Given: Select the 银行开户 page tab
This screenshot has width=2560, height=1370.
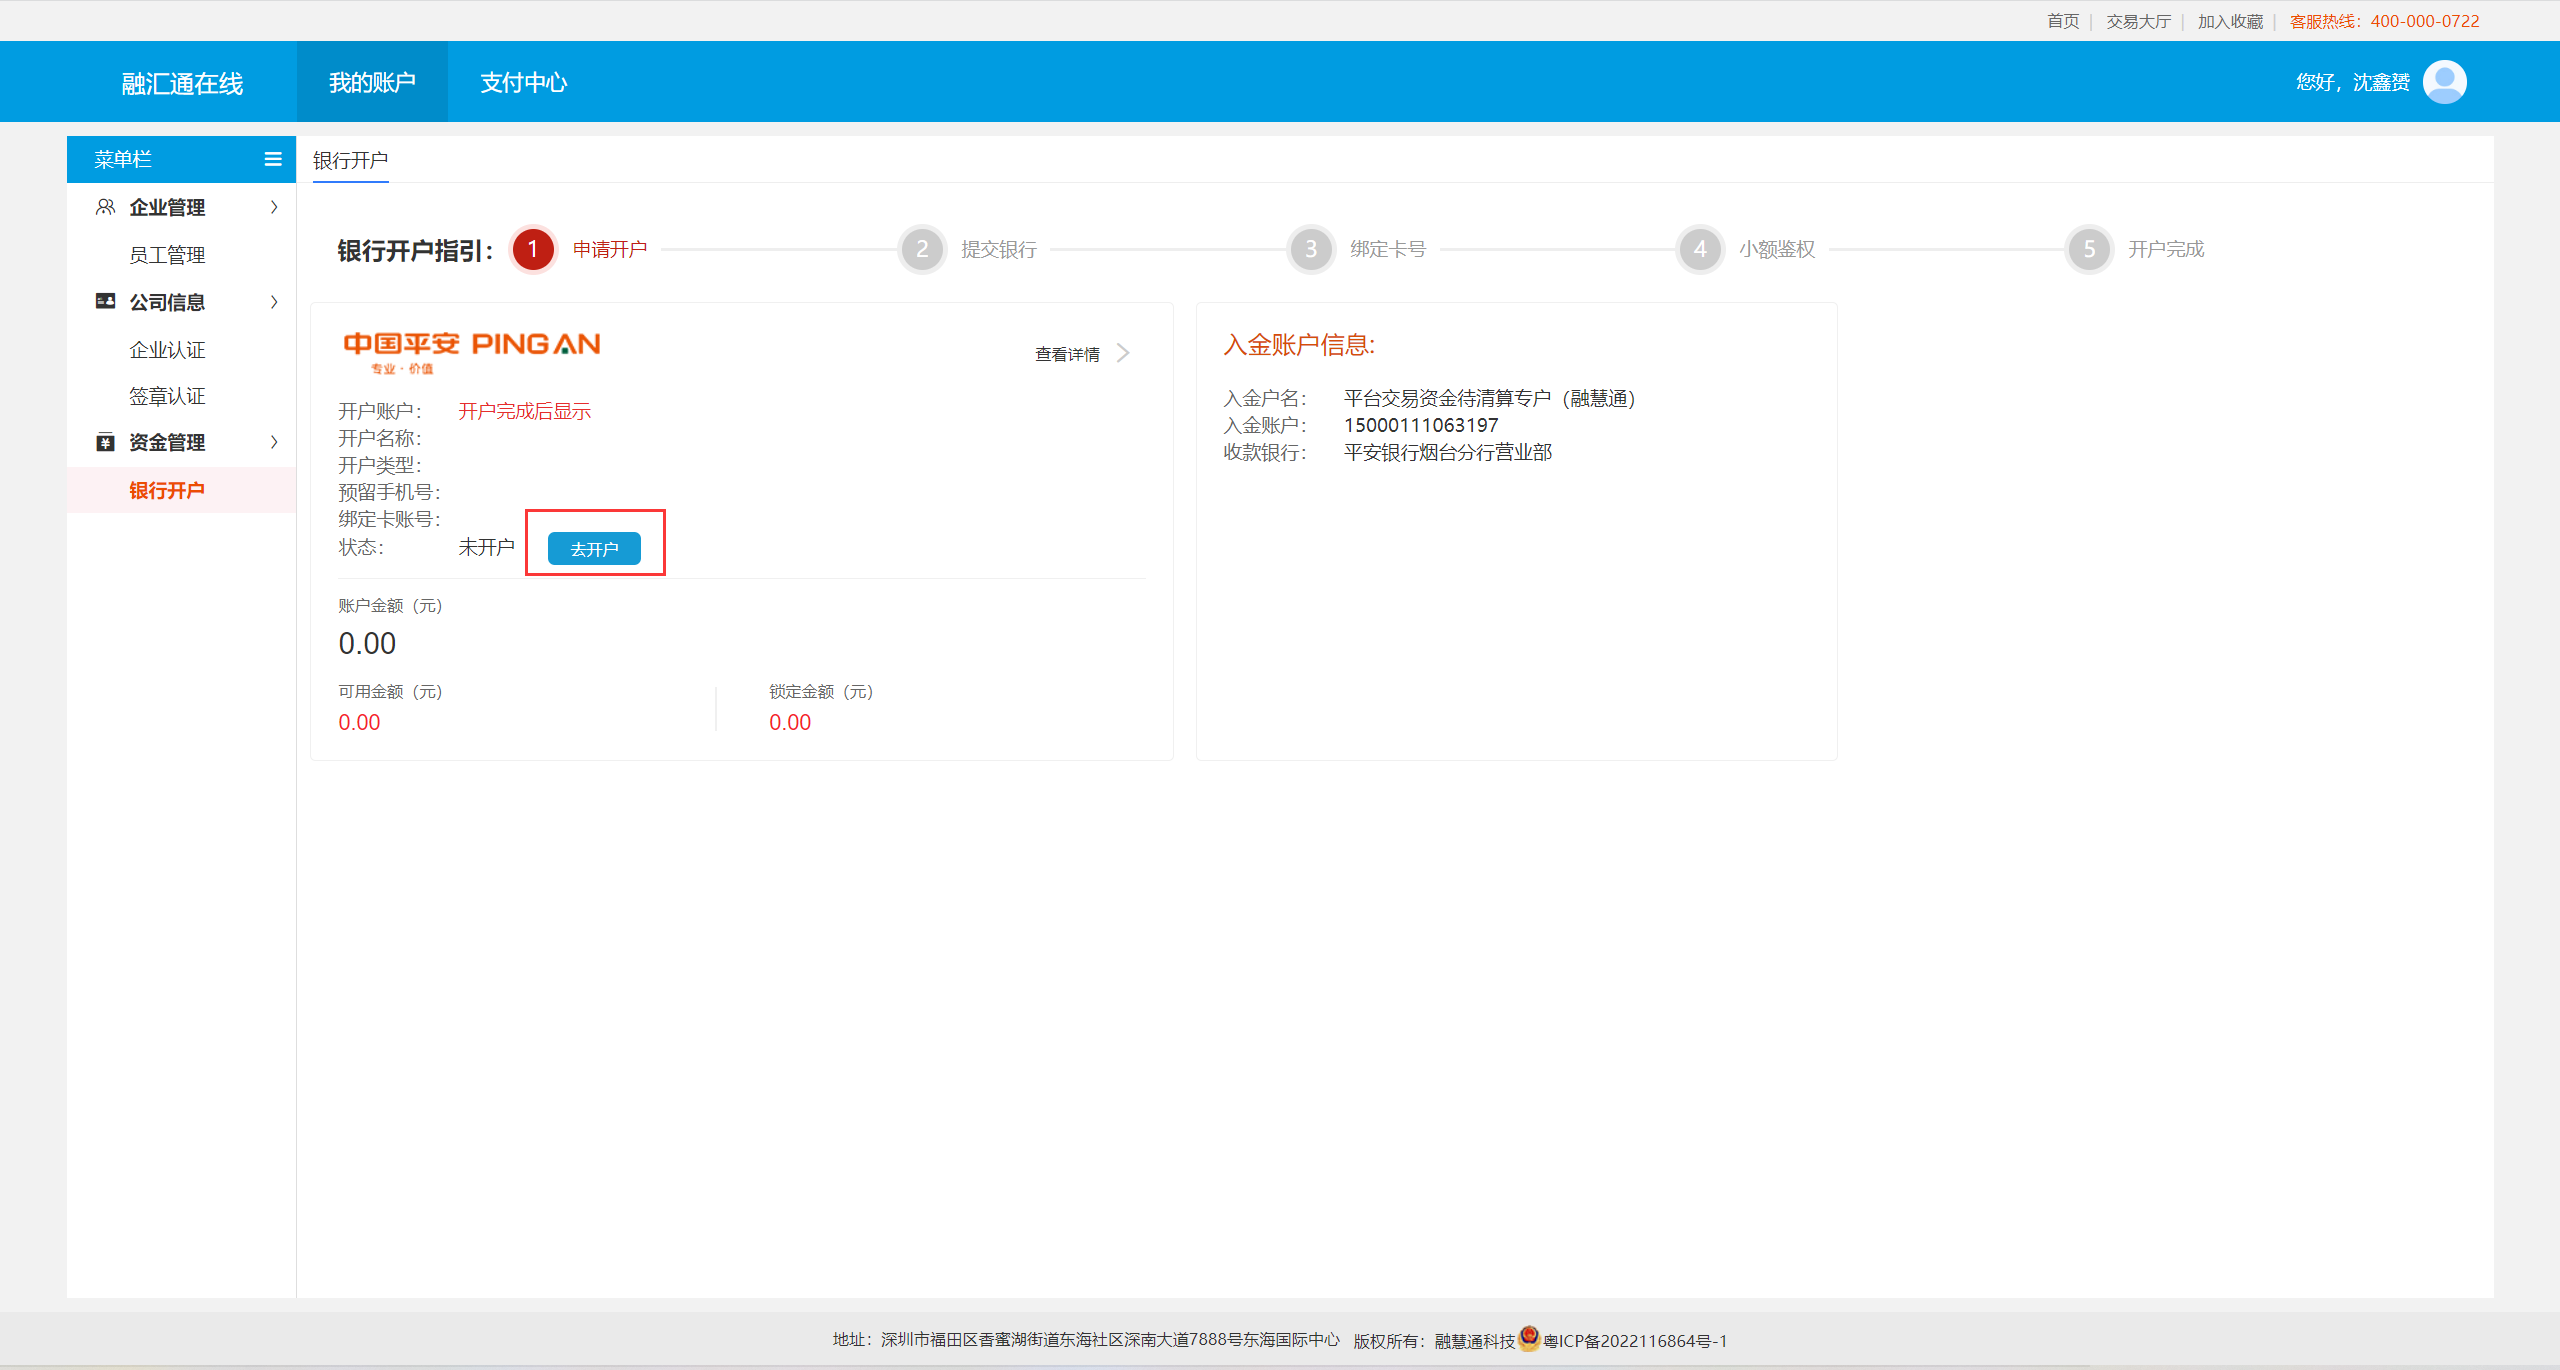Looking at the screenshot, I should 350,160.
